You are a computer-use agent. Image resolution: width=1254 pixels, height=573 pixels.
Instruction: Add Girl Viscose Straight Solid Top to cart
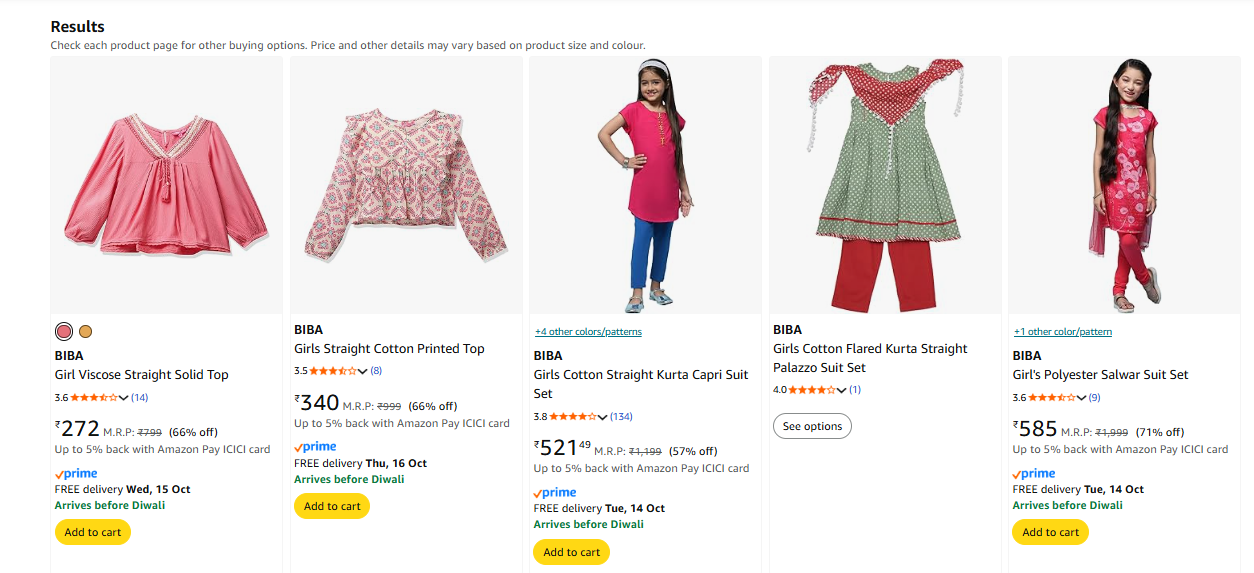pos(93,532)
